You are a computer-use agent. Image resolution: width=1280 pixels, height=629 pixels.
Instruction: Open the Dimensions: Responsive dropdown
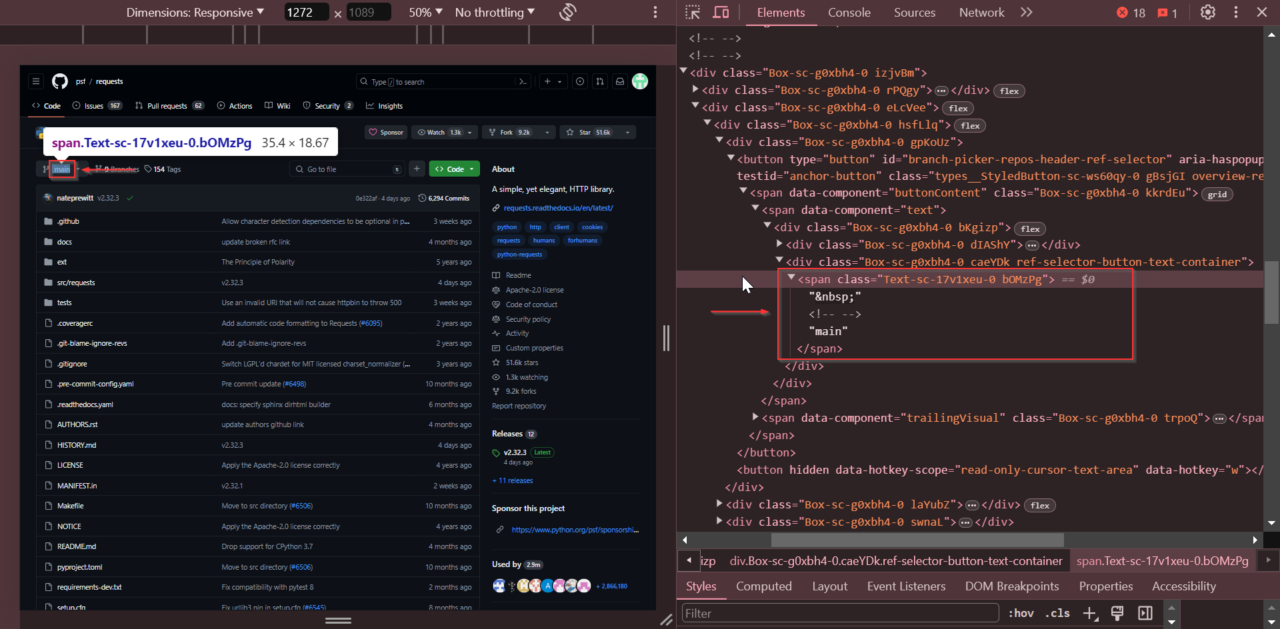[x=196, y=12]
